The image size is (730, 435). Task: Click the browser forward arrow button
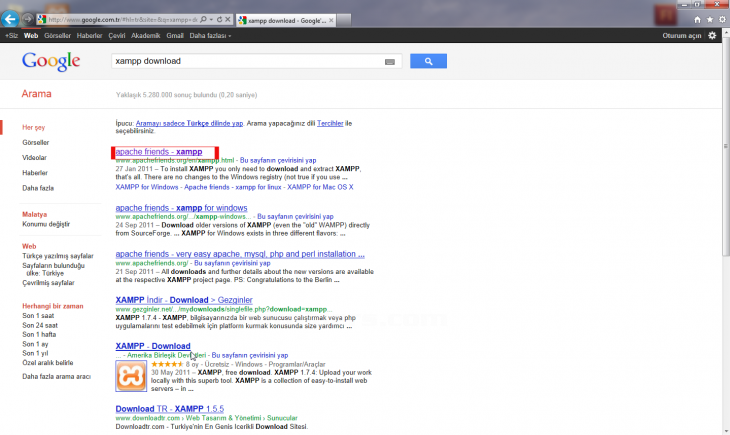pos(27,19)
